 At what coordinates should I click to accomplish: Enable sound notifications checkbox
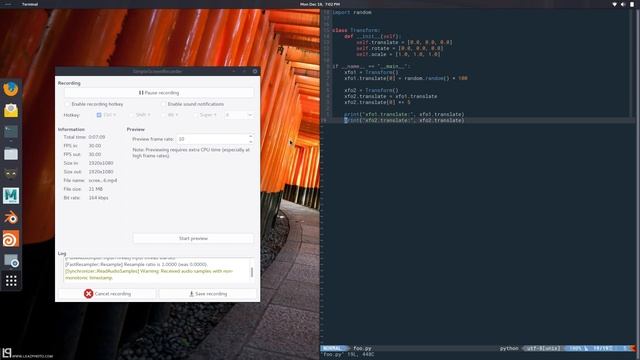tap(164, 104)
